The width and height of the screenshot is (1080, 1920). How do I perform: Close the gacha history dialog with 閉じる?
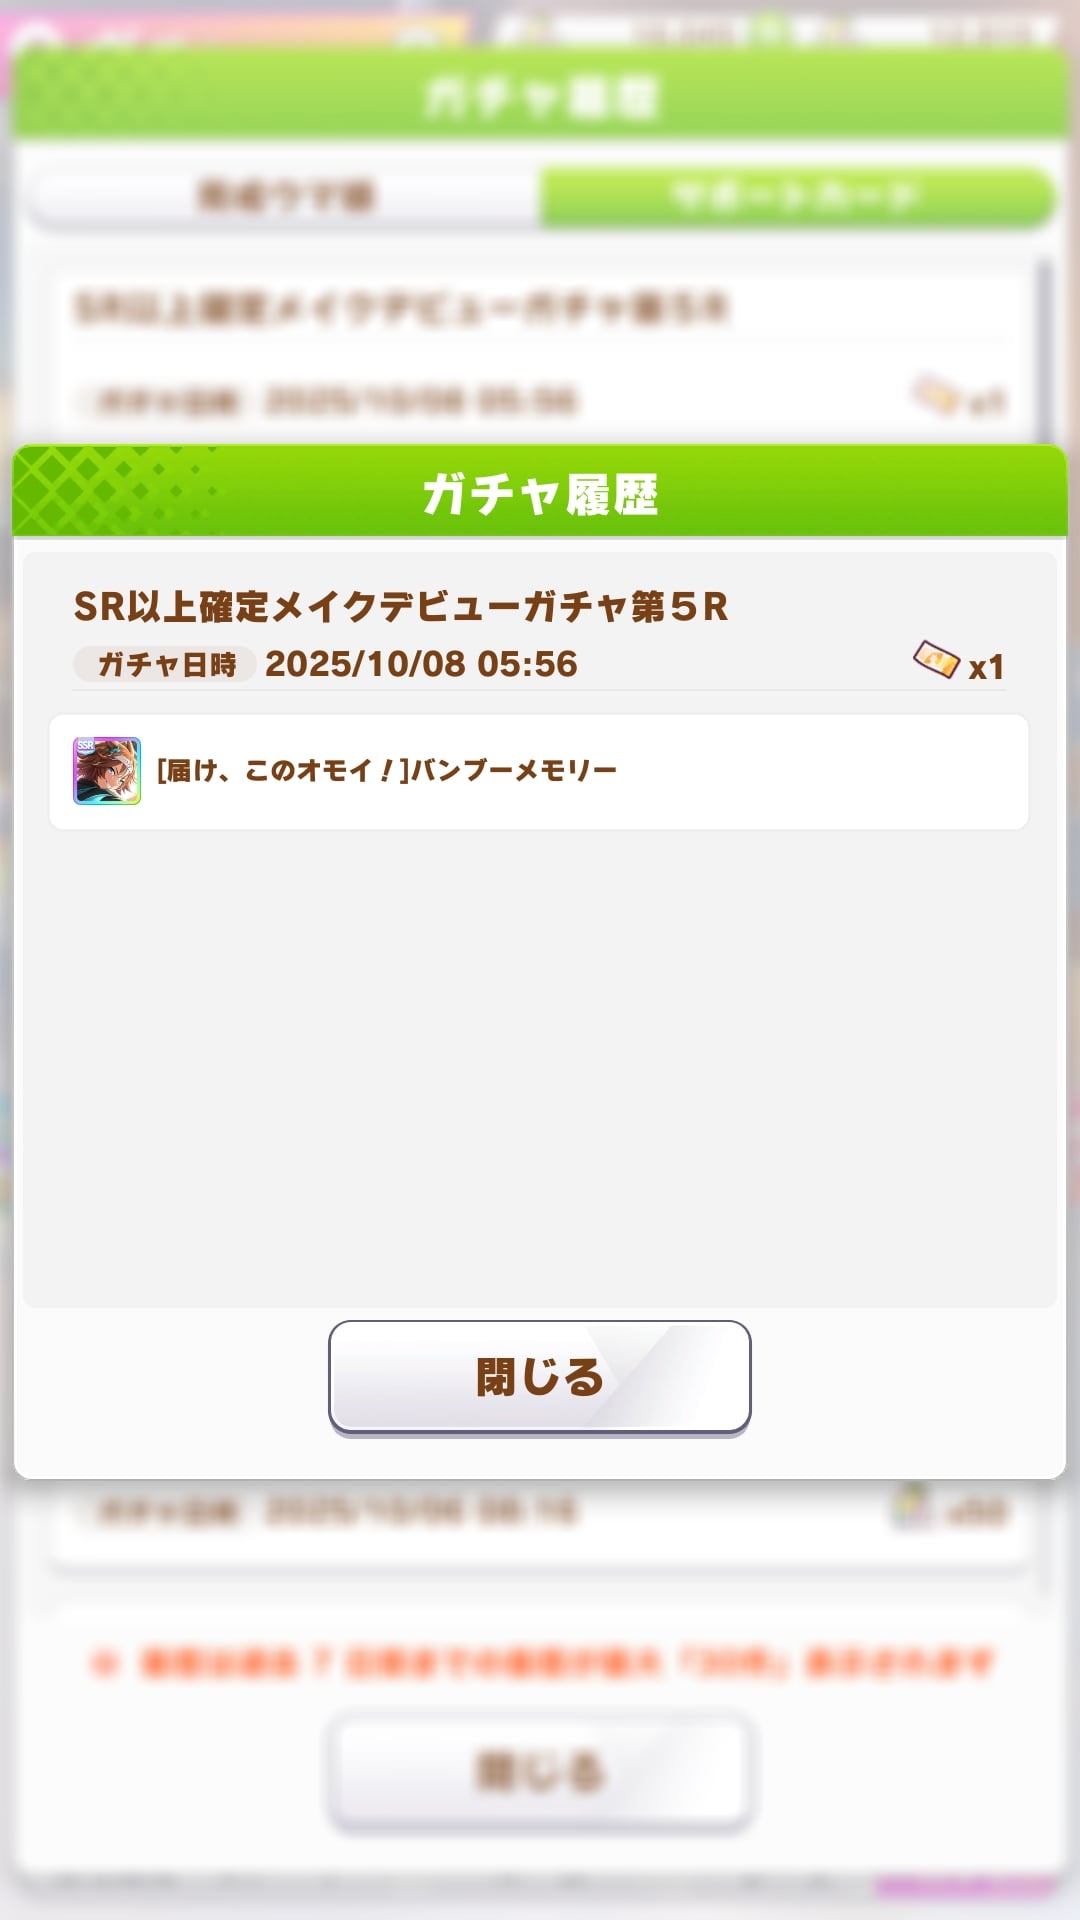(540, 1377)
